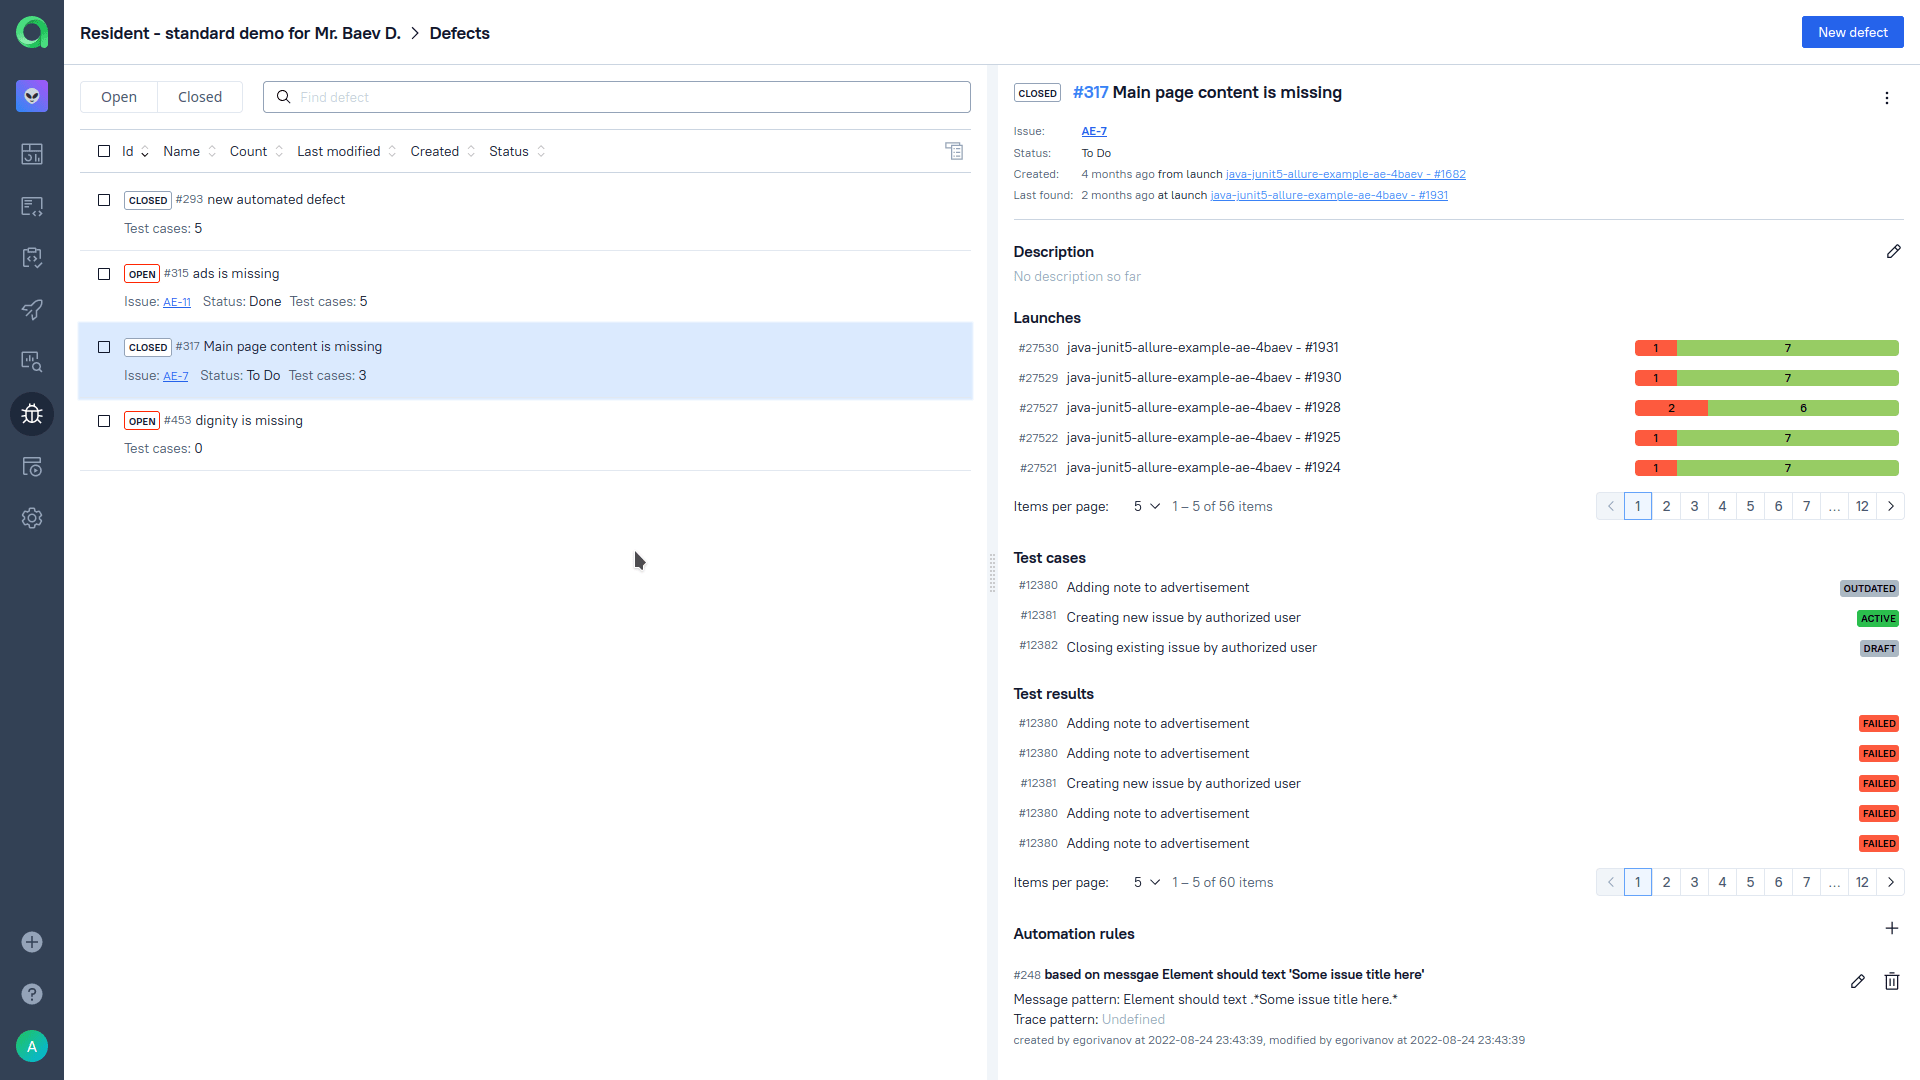Open the defect three-dot options menu
The image size is (1920, 1080).
(x=1886, y=98)
